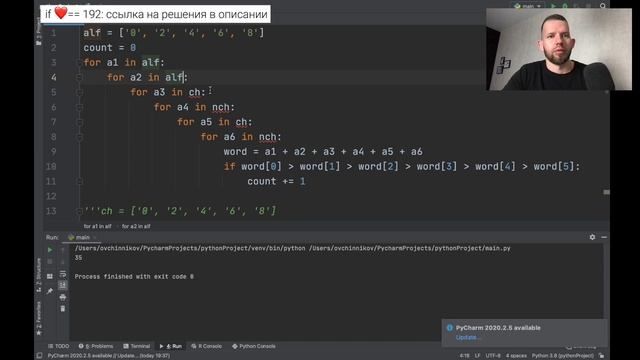Open the Problems tool window
This screenshot has width=640, height=360.
click(96, 346)
